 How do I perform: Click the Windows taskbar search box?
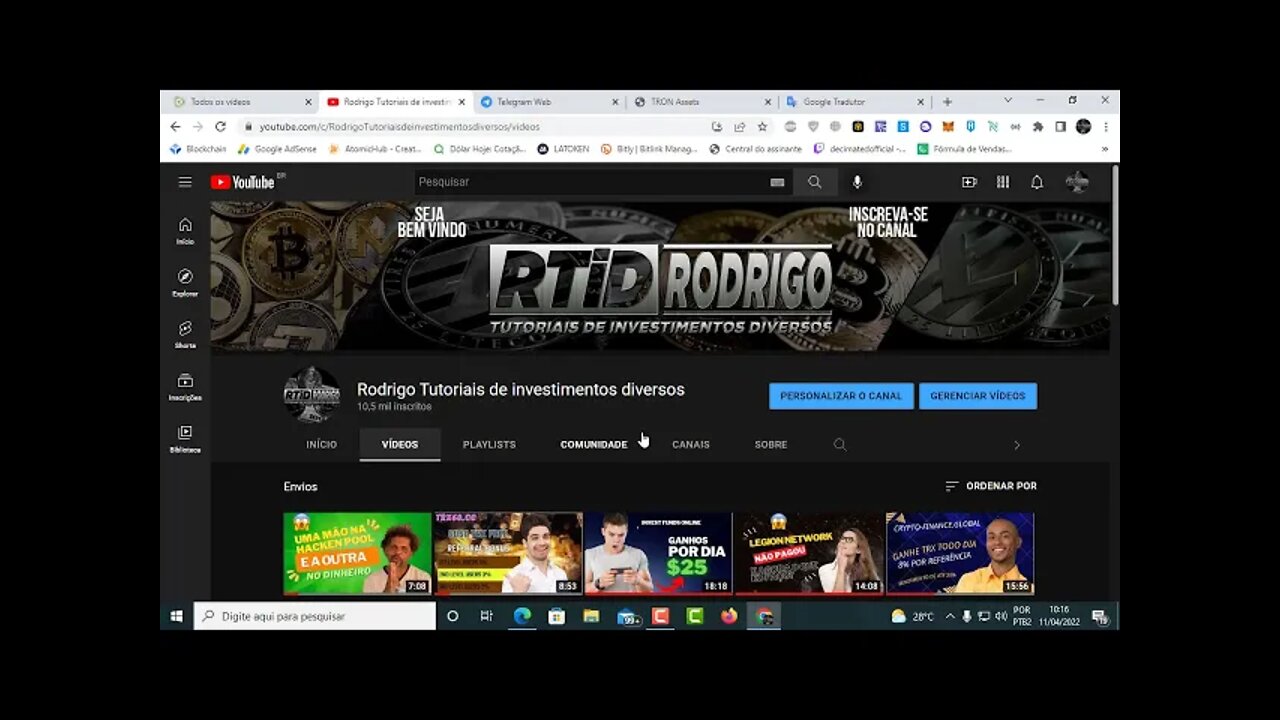point(315,616)
